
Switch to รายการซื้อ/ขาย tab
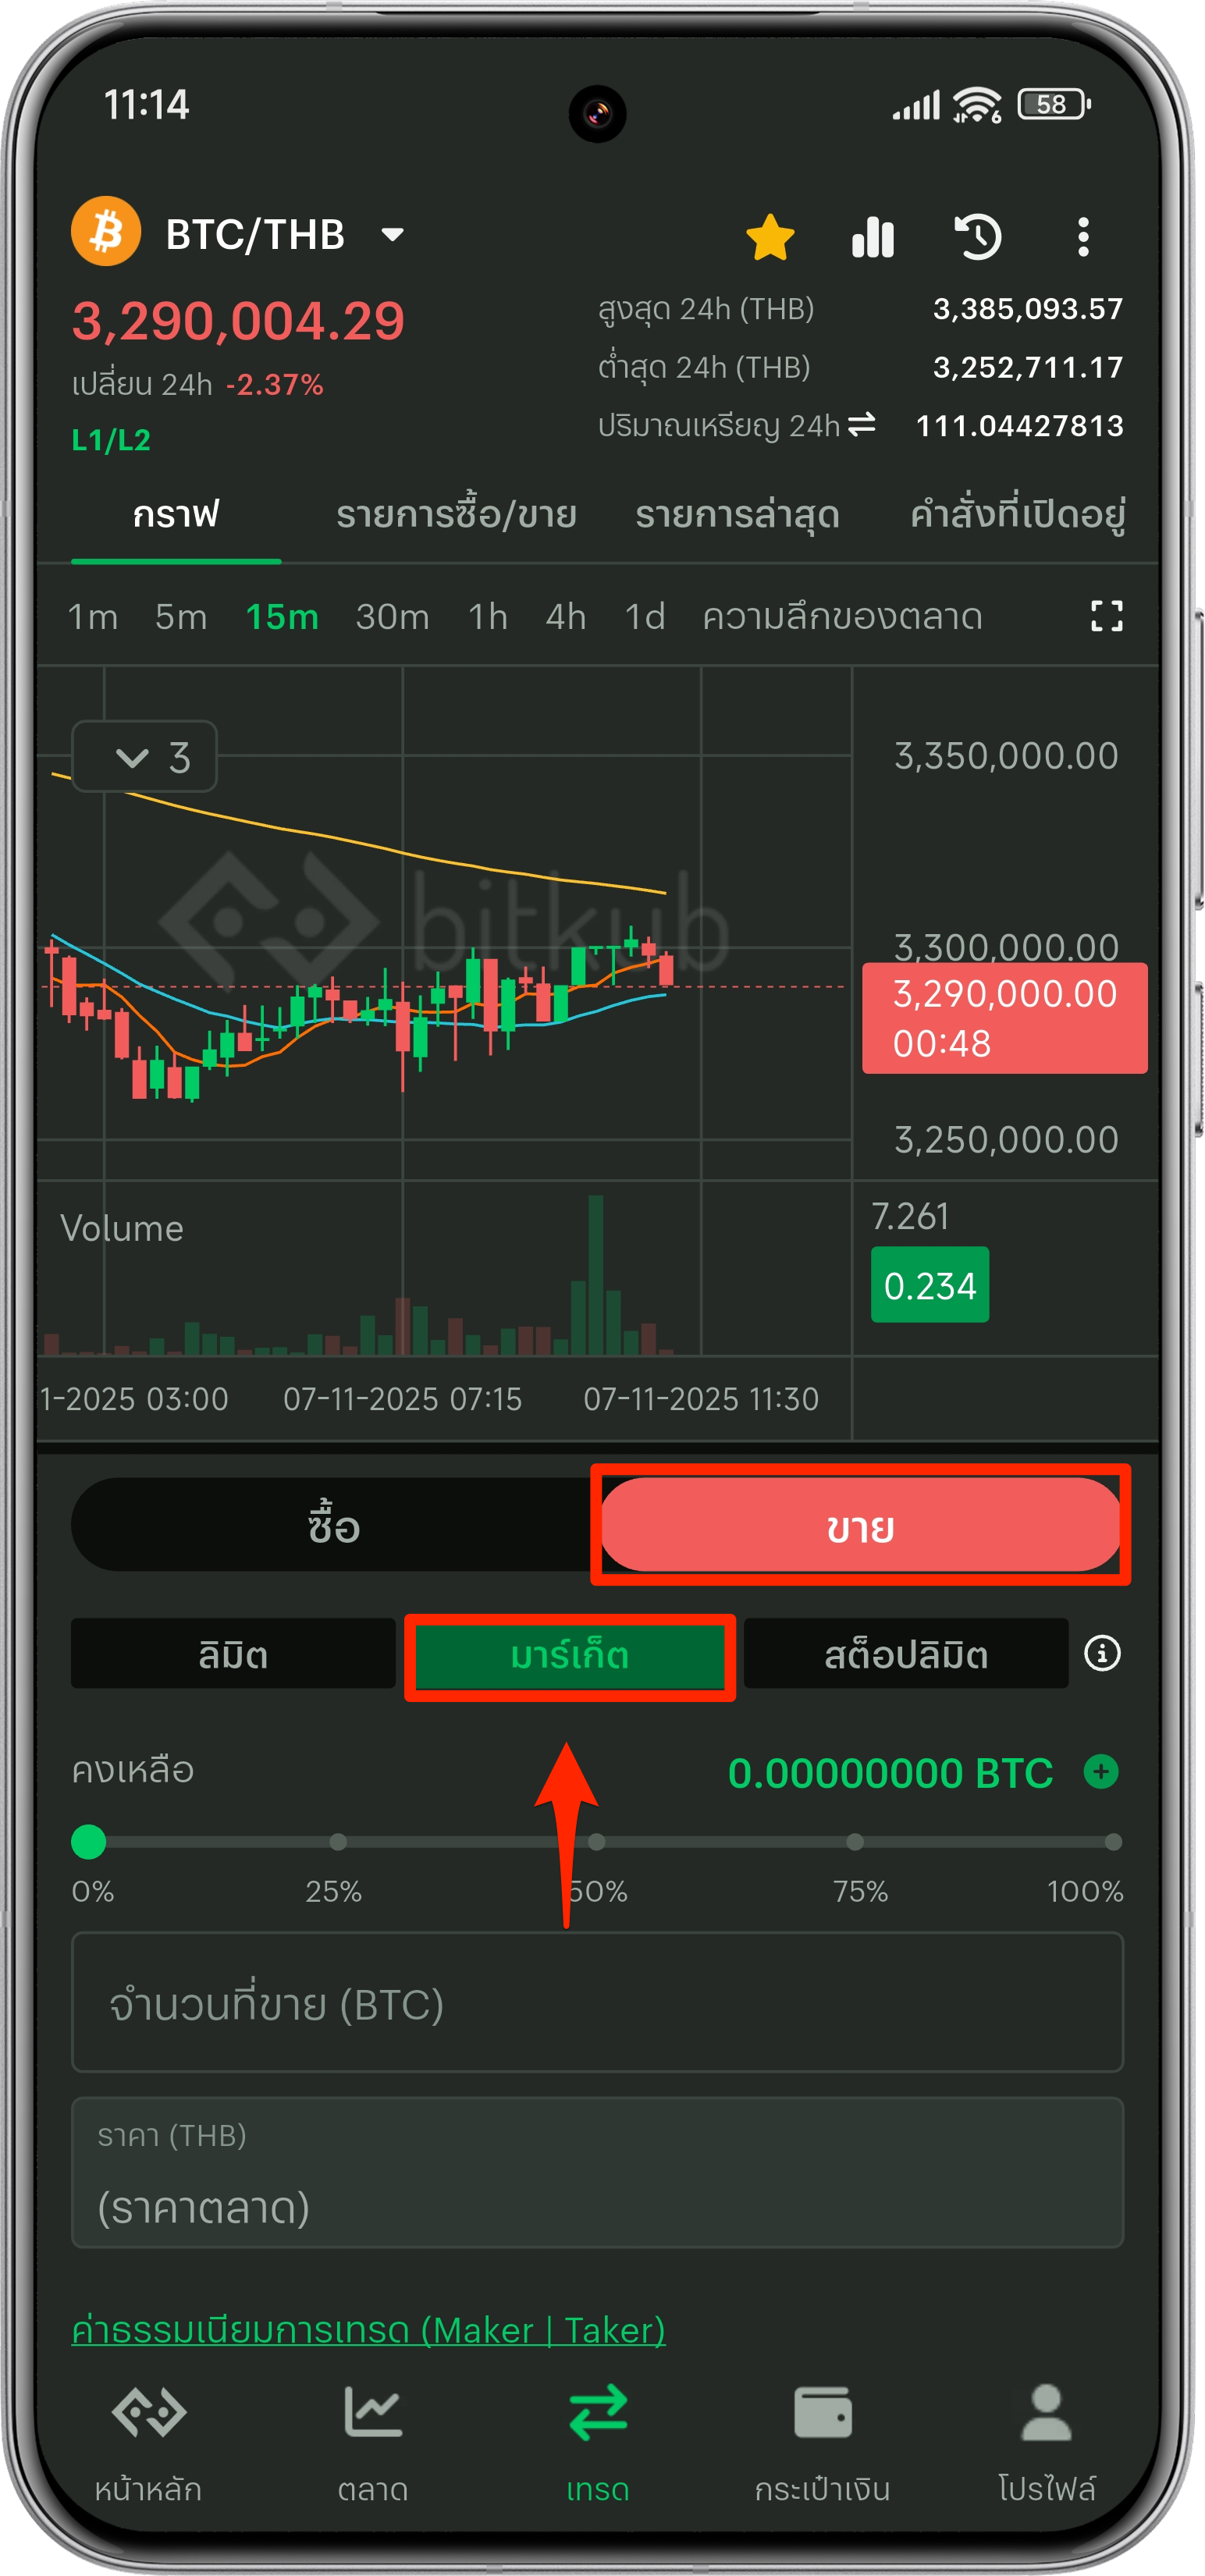[x=456, y=515]
